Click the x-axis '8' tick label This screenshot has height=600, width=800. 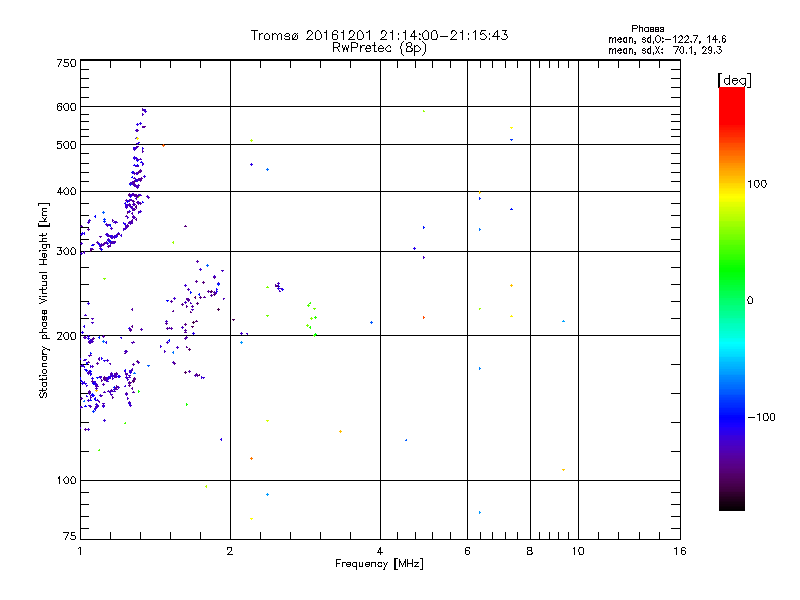(x=530, y=551)
